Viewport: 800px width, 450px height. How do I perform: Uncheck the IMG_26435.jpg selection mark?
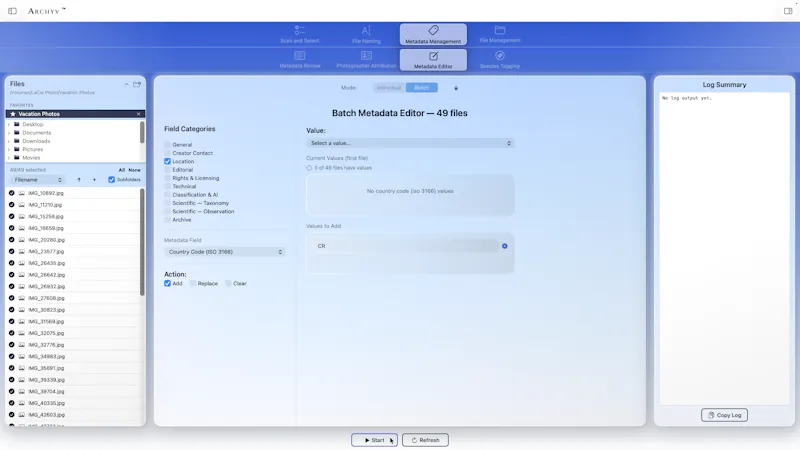[x=12, y=263]
